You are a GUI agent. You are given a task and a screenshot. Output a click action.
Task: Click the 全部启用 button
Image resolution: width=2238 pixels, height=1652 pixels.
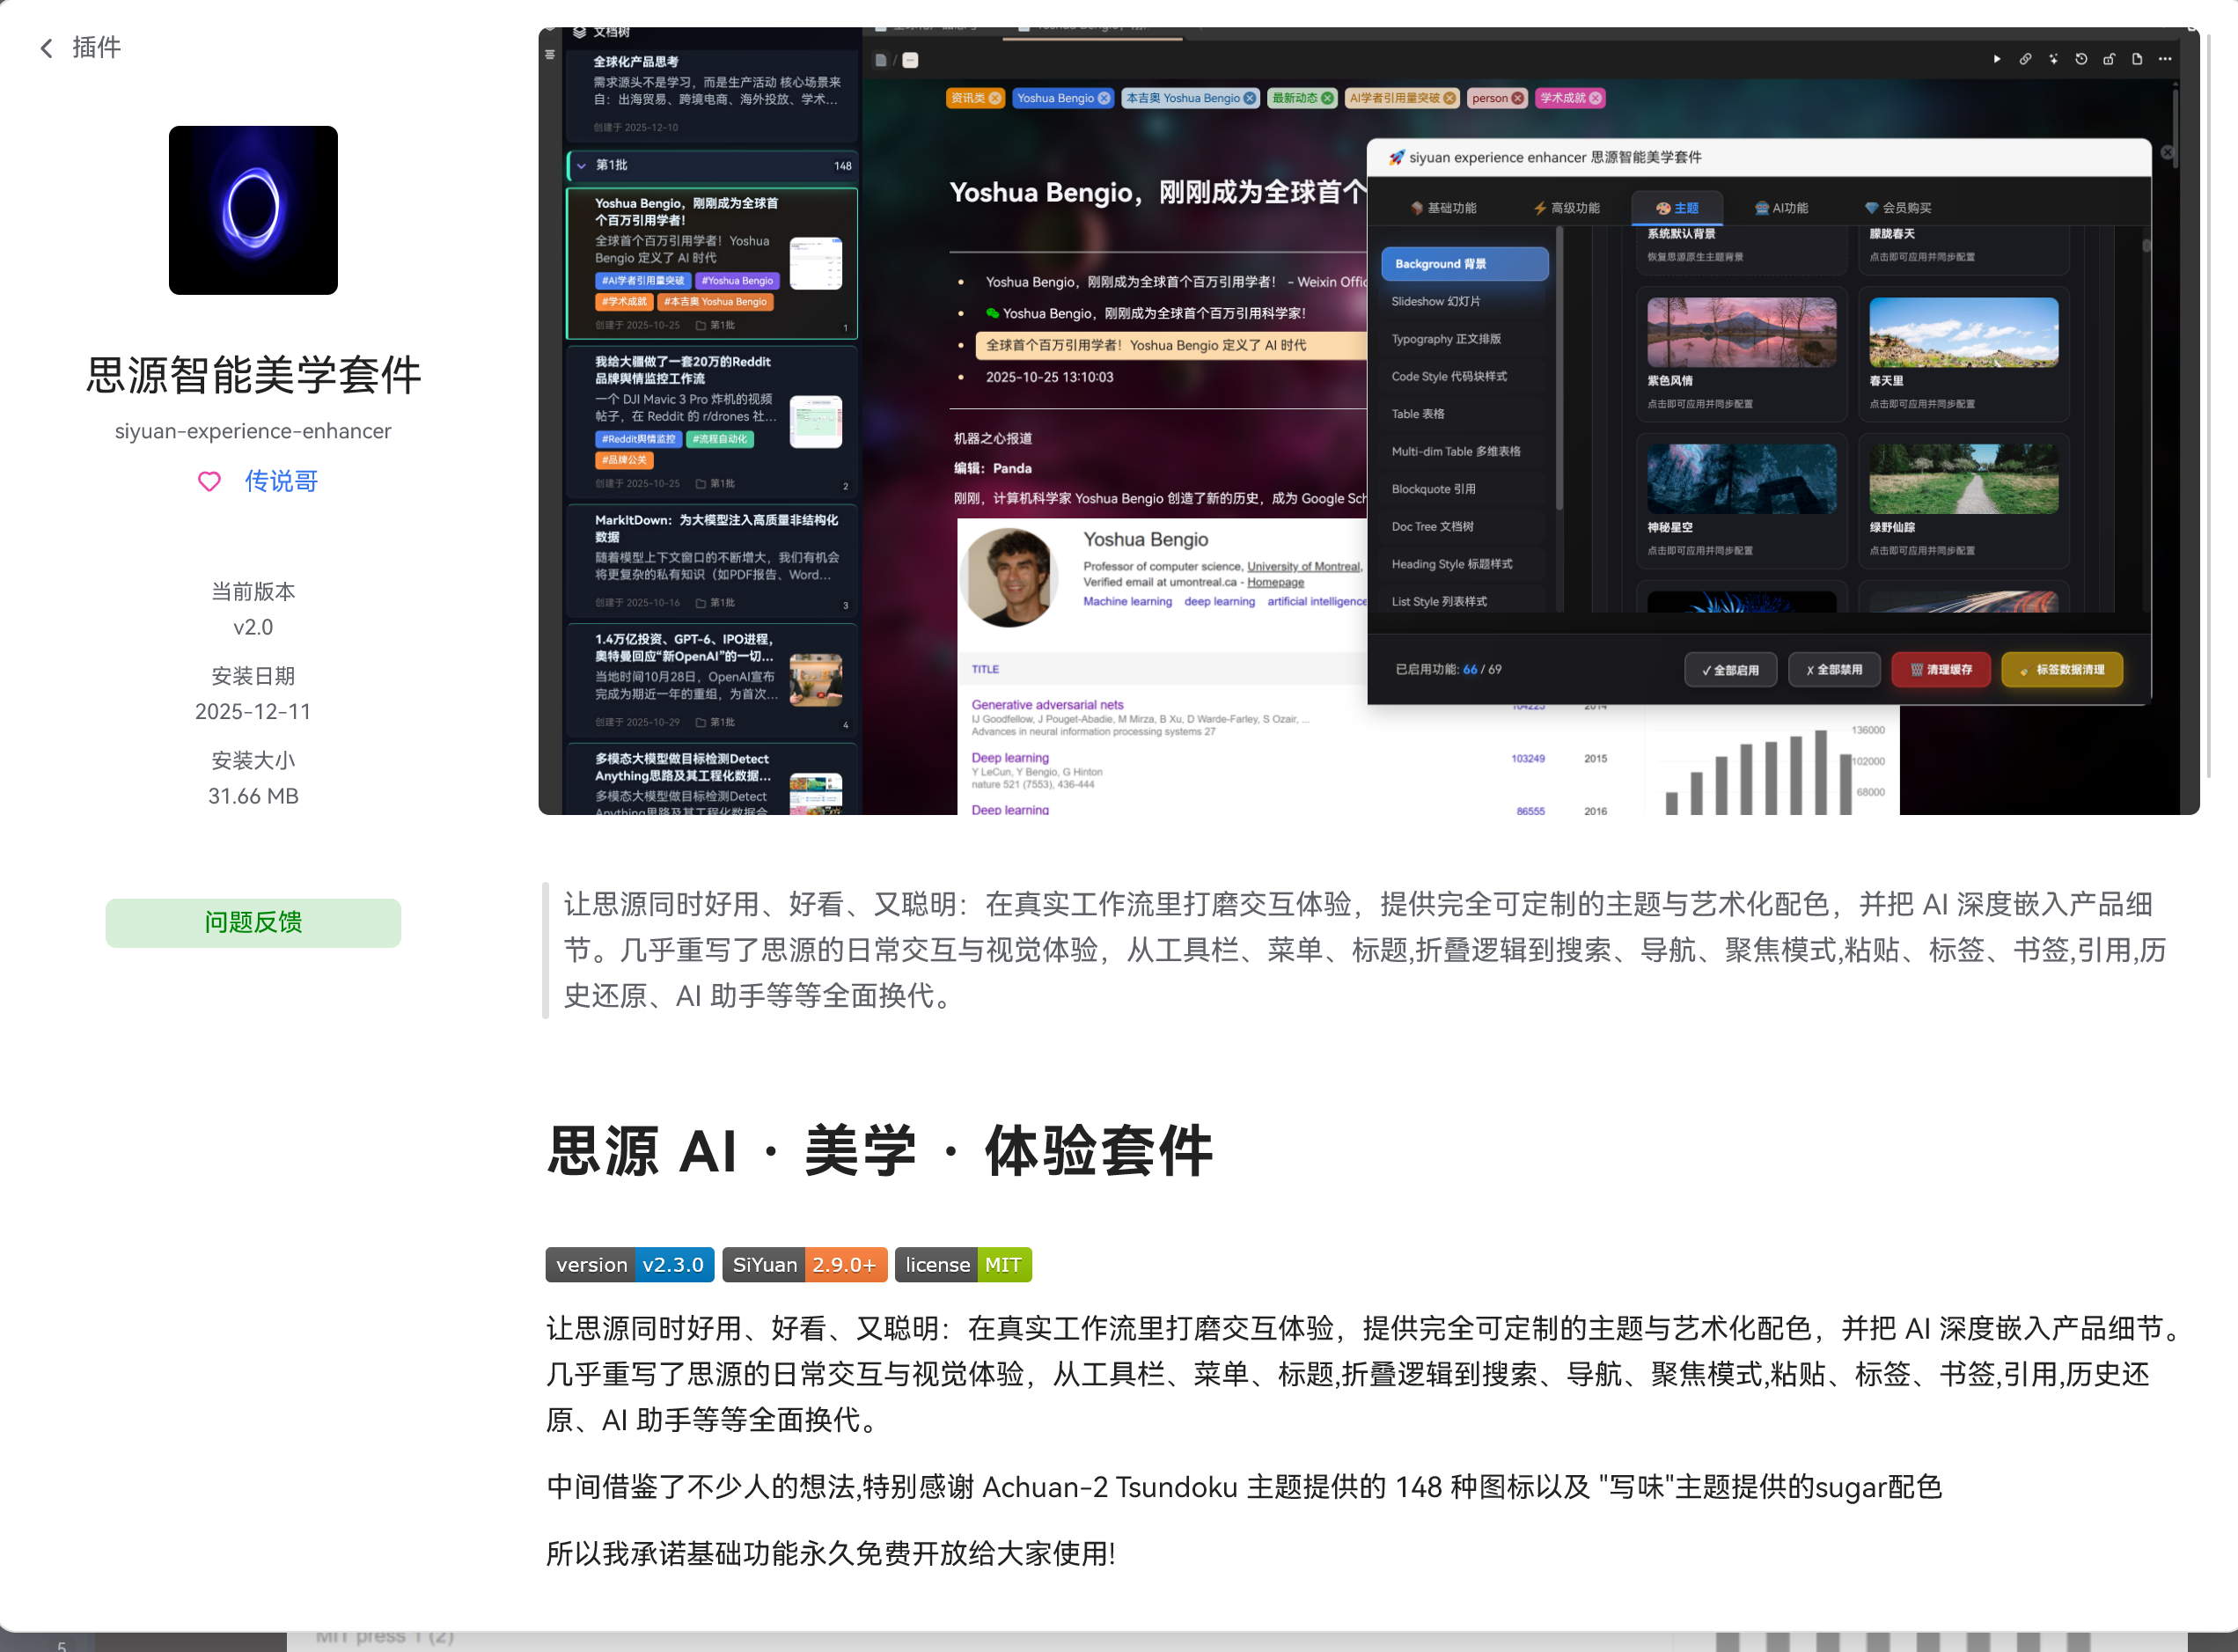click(1730, 669)
